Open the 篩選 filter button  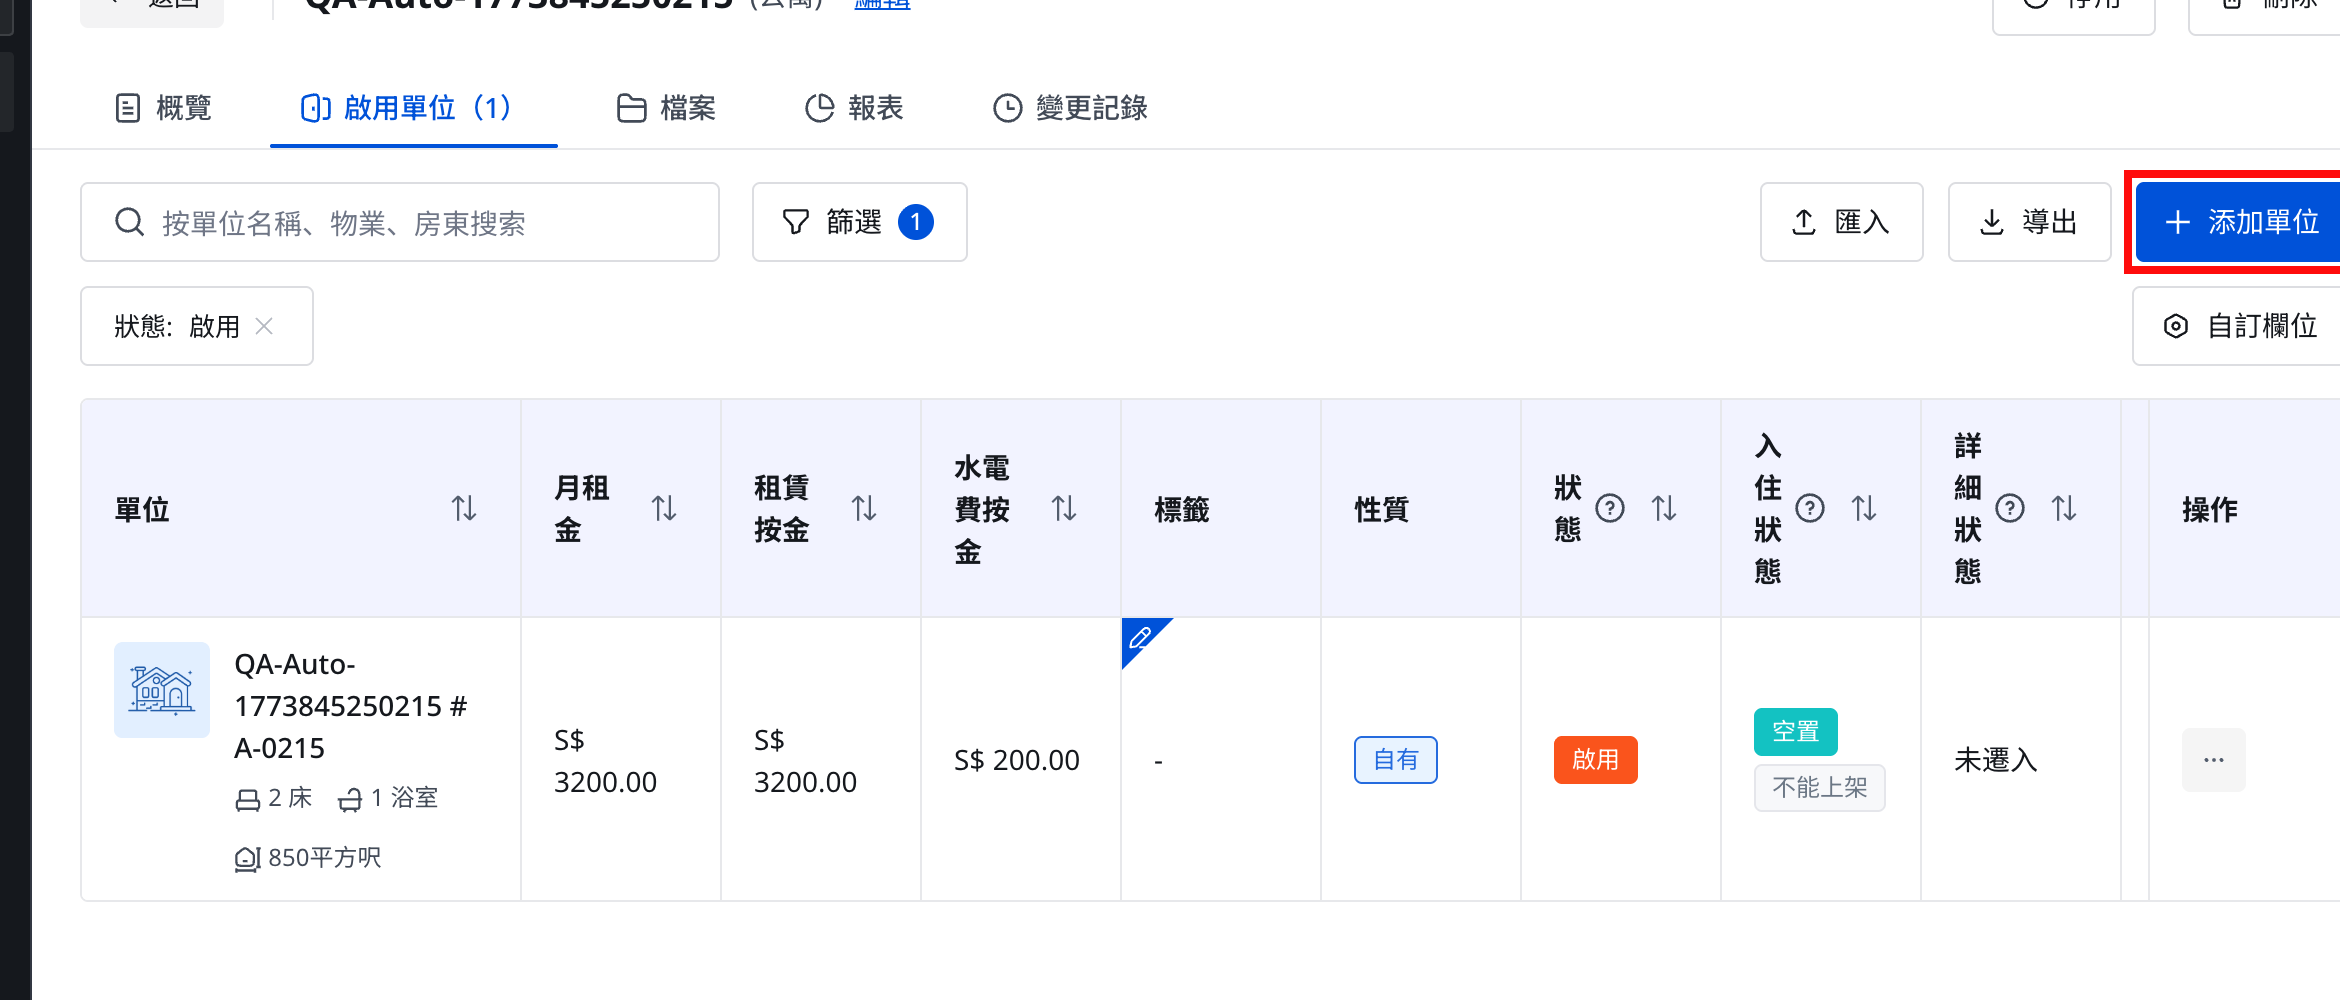click(x=859, y=222)
